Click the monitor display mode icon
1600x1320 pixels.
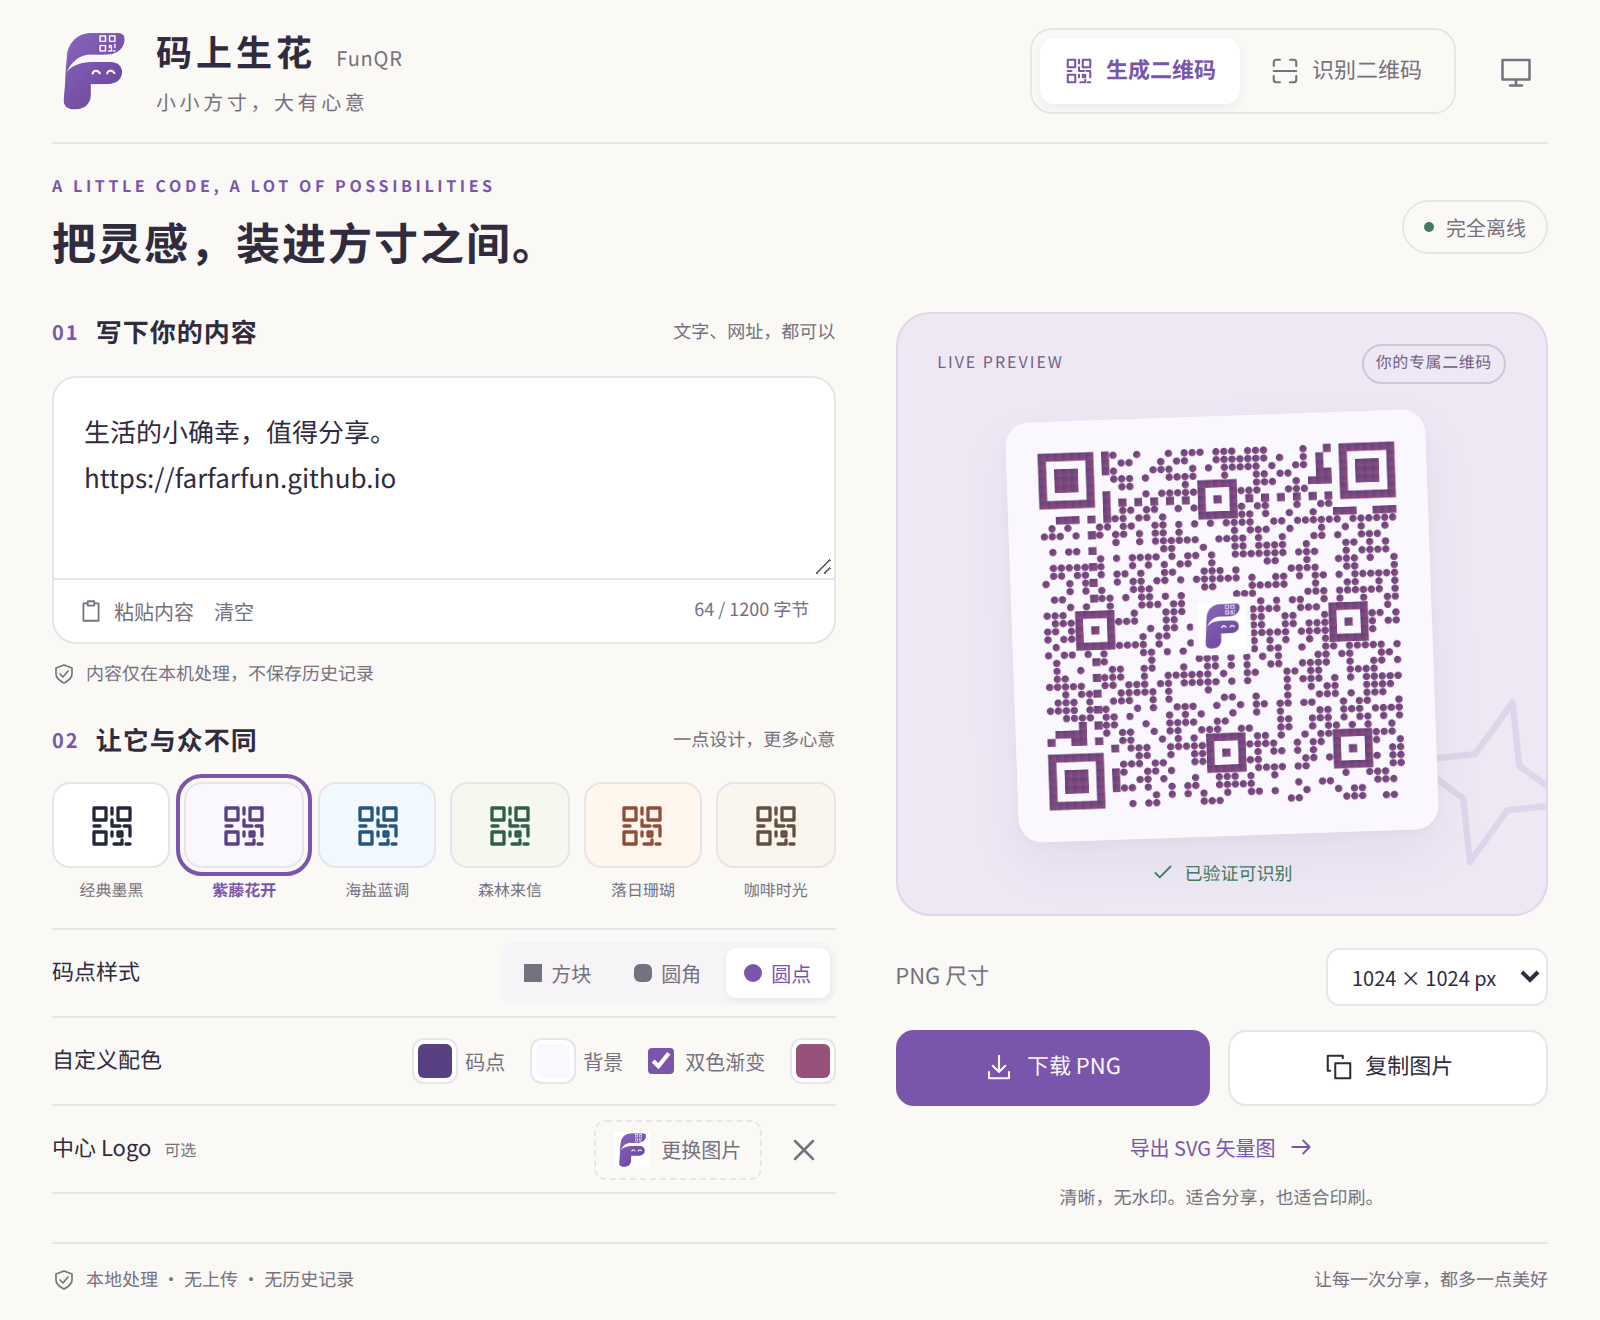pyautogui.click(x=1515, y=72)
